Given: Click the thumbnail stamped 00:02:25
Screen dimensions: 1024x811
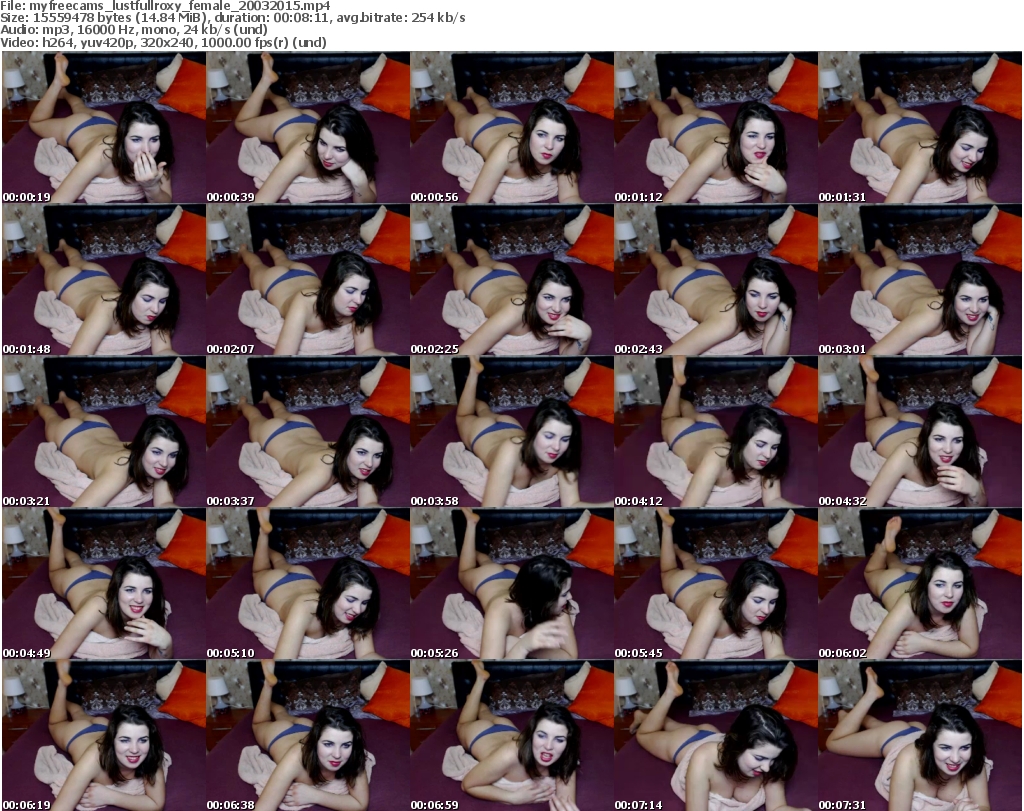Looking at the screenshot, I should pyautogui.click(x=512, y=279).
